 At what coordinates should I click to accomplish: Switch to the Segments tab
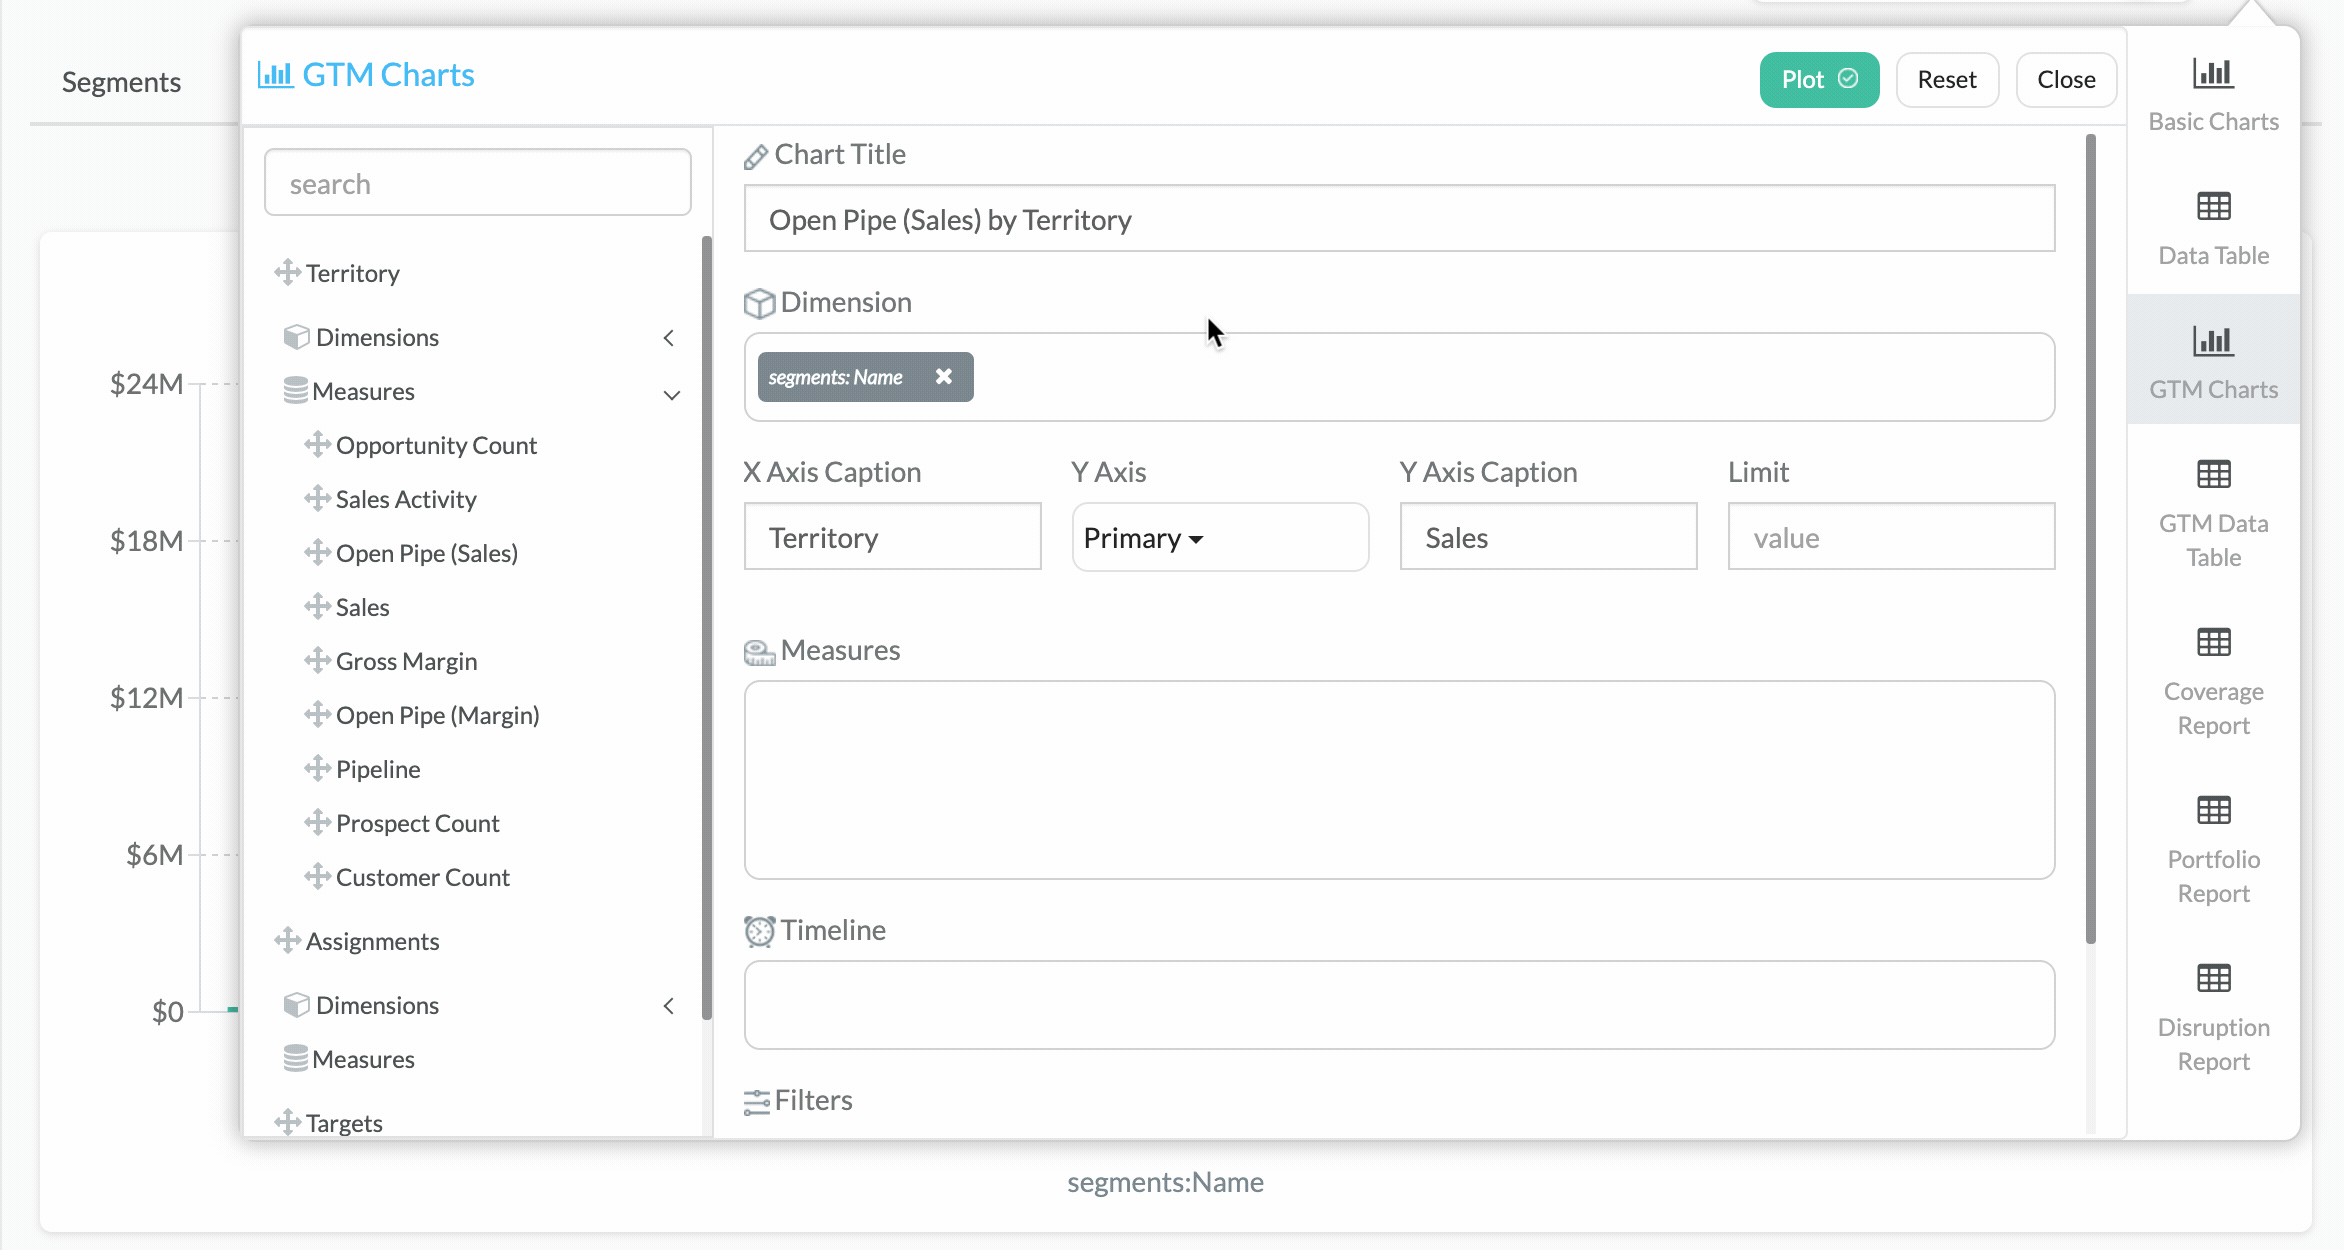coord(121,82)
